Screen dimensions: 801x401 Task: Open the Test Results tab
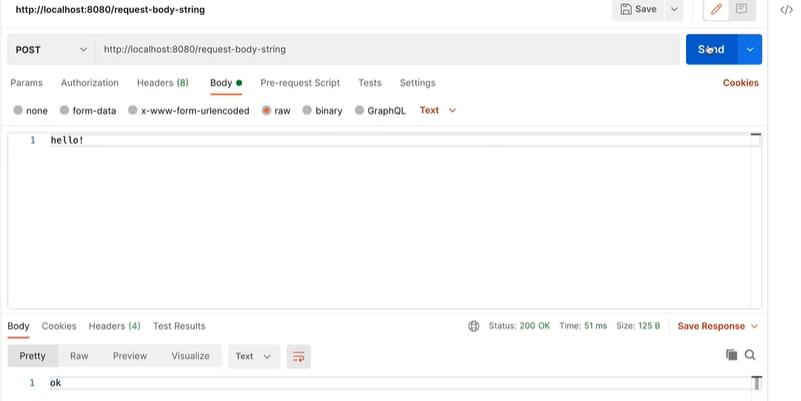coord(179,326)
